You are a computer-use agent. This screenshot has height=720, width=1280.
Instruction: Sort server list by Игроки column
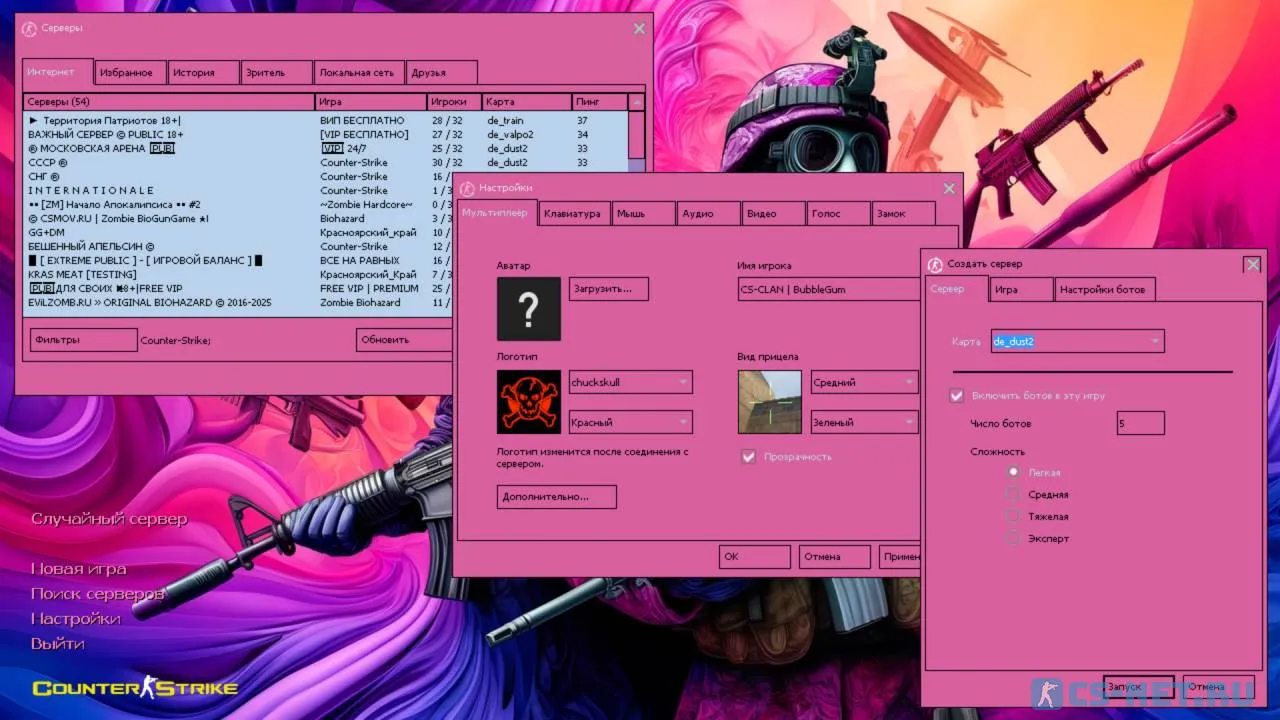point(454,102)
